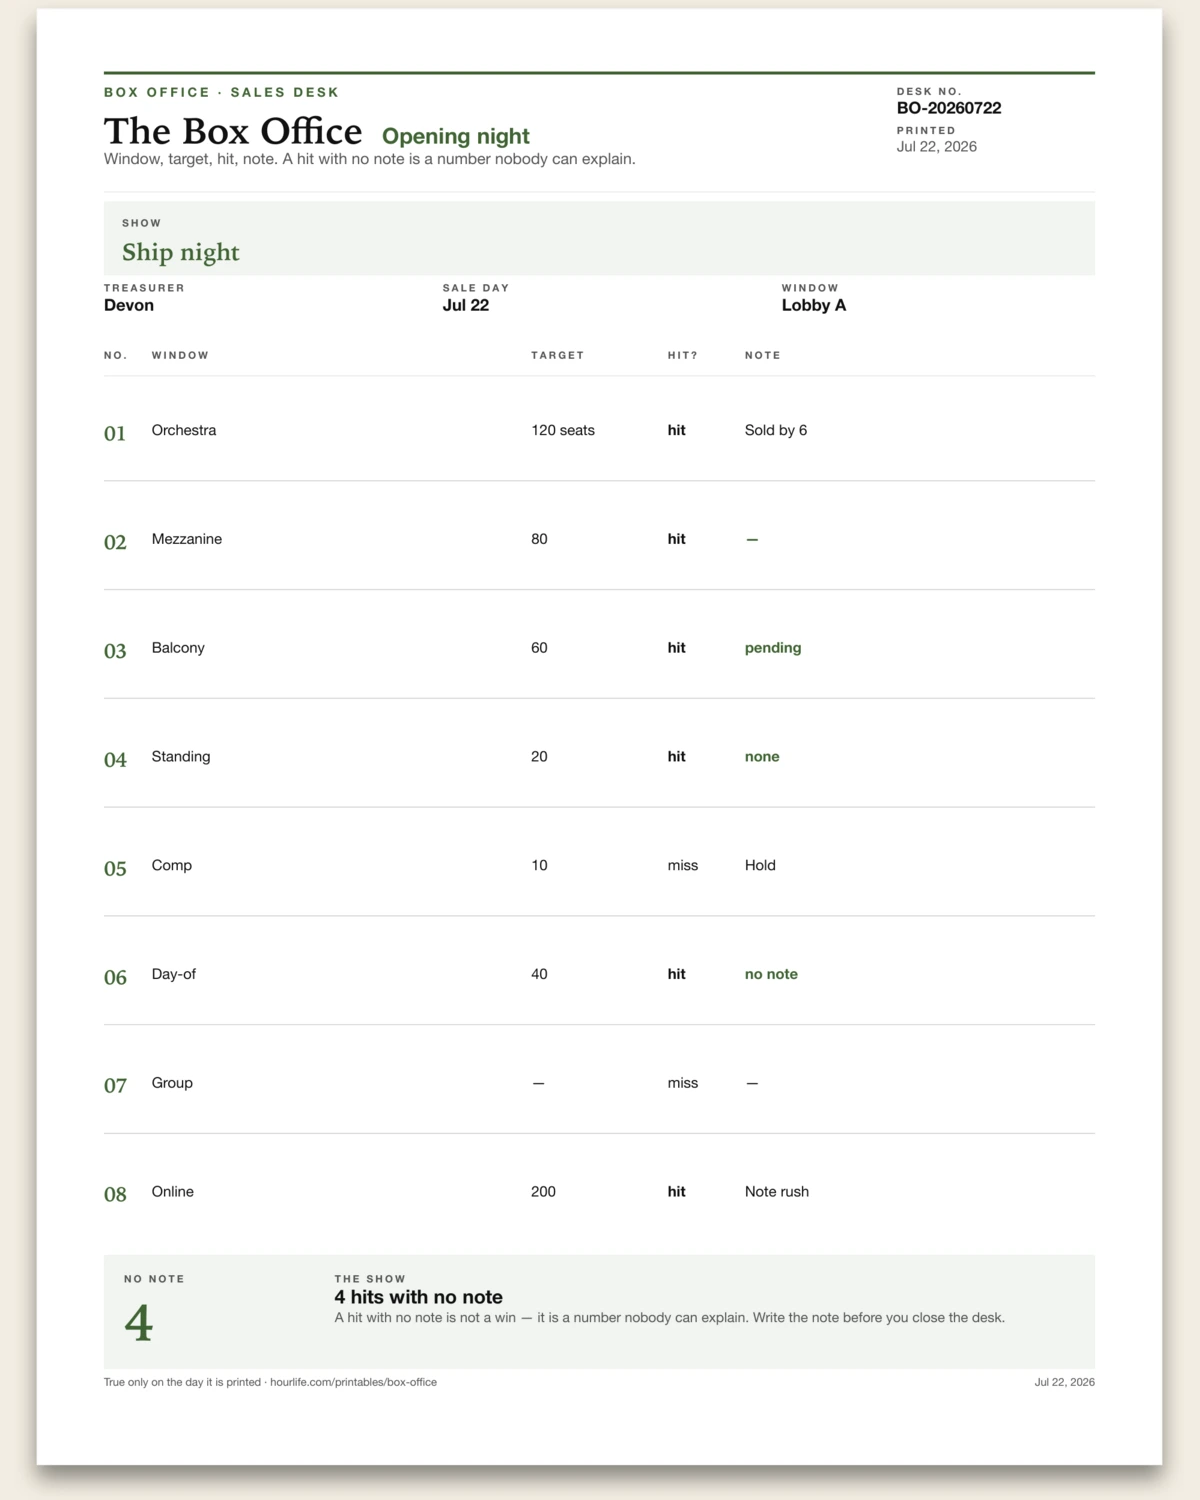
Task: Click the Opening night subtitle
Action: [x=456, y=136]
